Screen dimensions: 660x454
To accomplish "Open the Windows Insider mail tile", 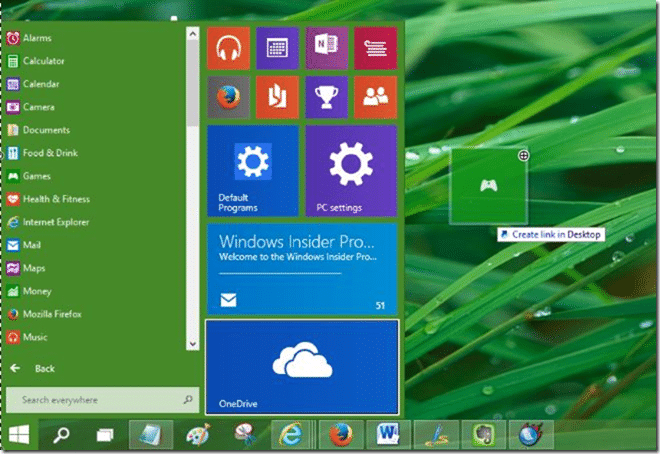I will click(x=302, y=269).
